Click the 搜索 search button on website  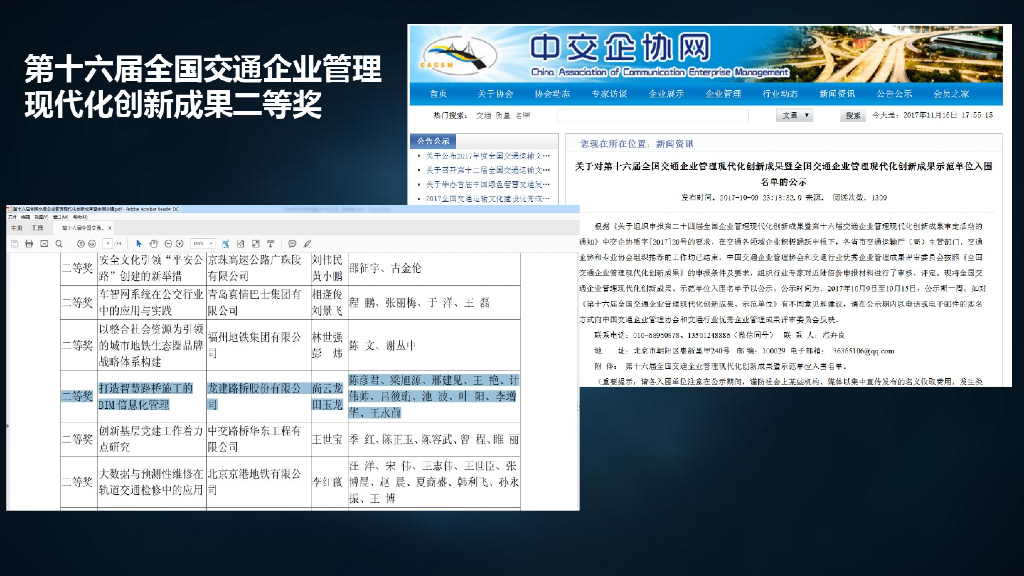pyautogui.click(x=853, y=116)
